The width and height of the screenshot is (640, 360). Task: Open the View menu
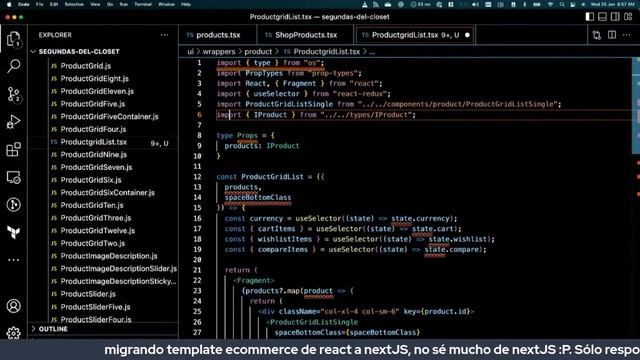95,4
